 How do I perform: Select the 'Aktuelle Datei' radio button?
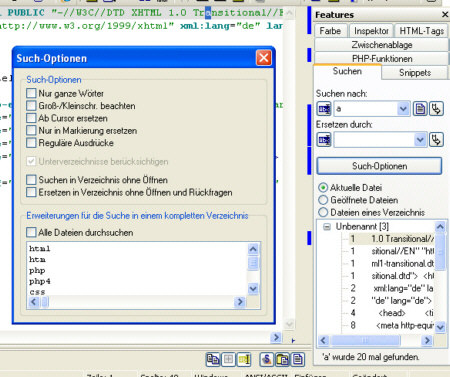[x=323, y=188]
